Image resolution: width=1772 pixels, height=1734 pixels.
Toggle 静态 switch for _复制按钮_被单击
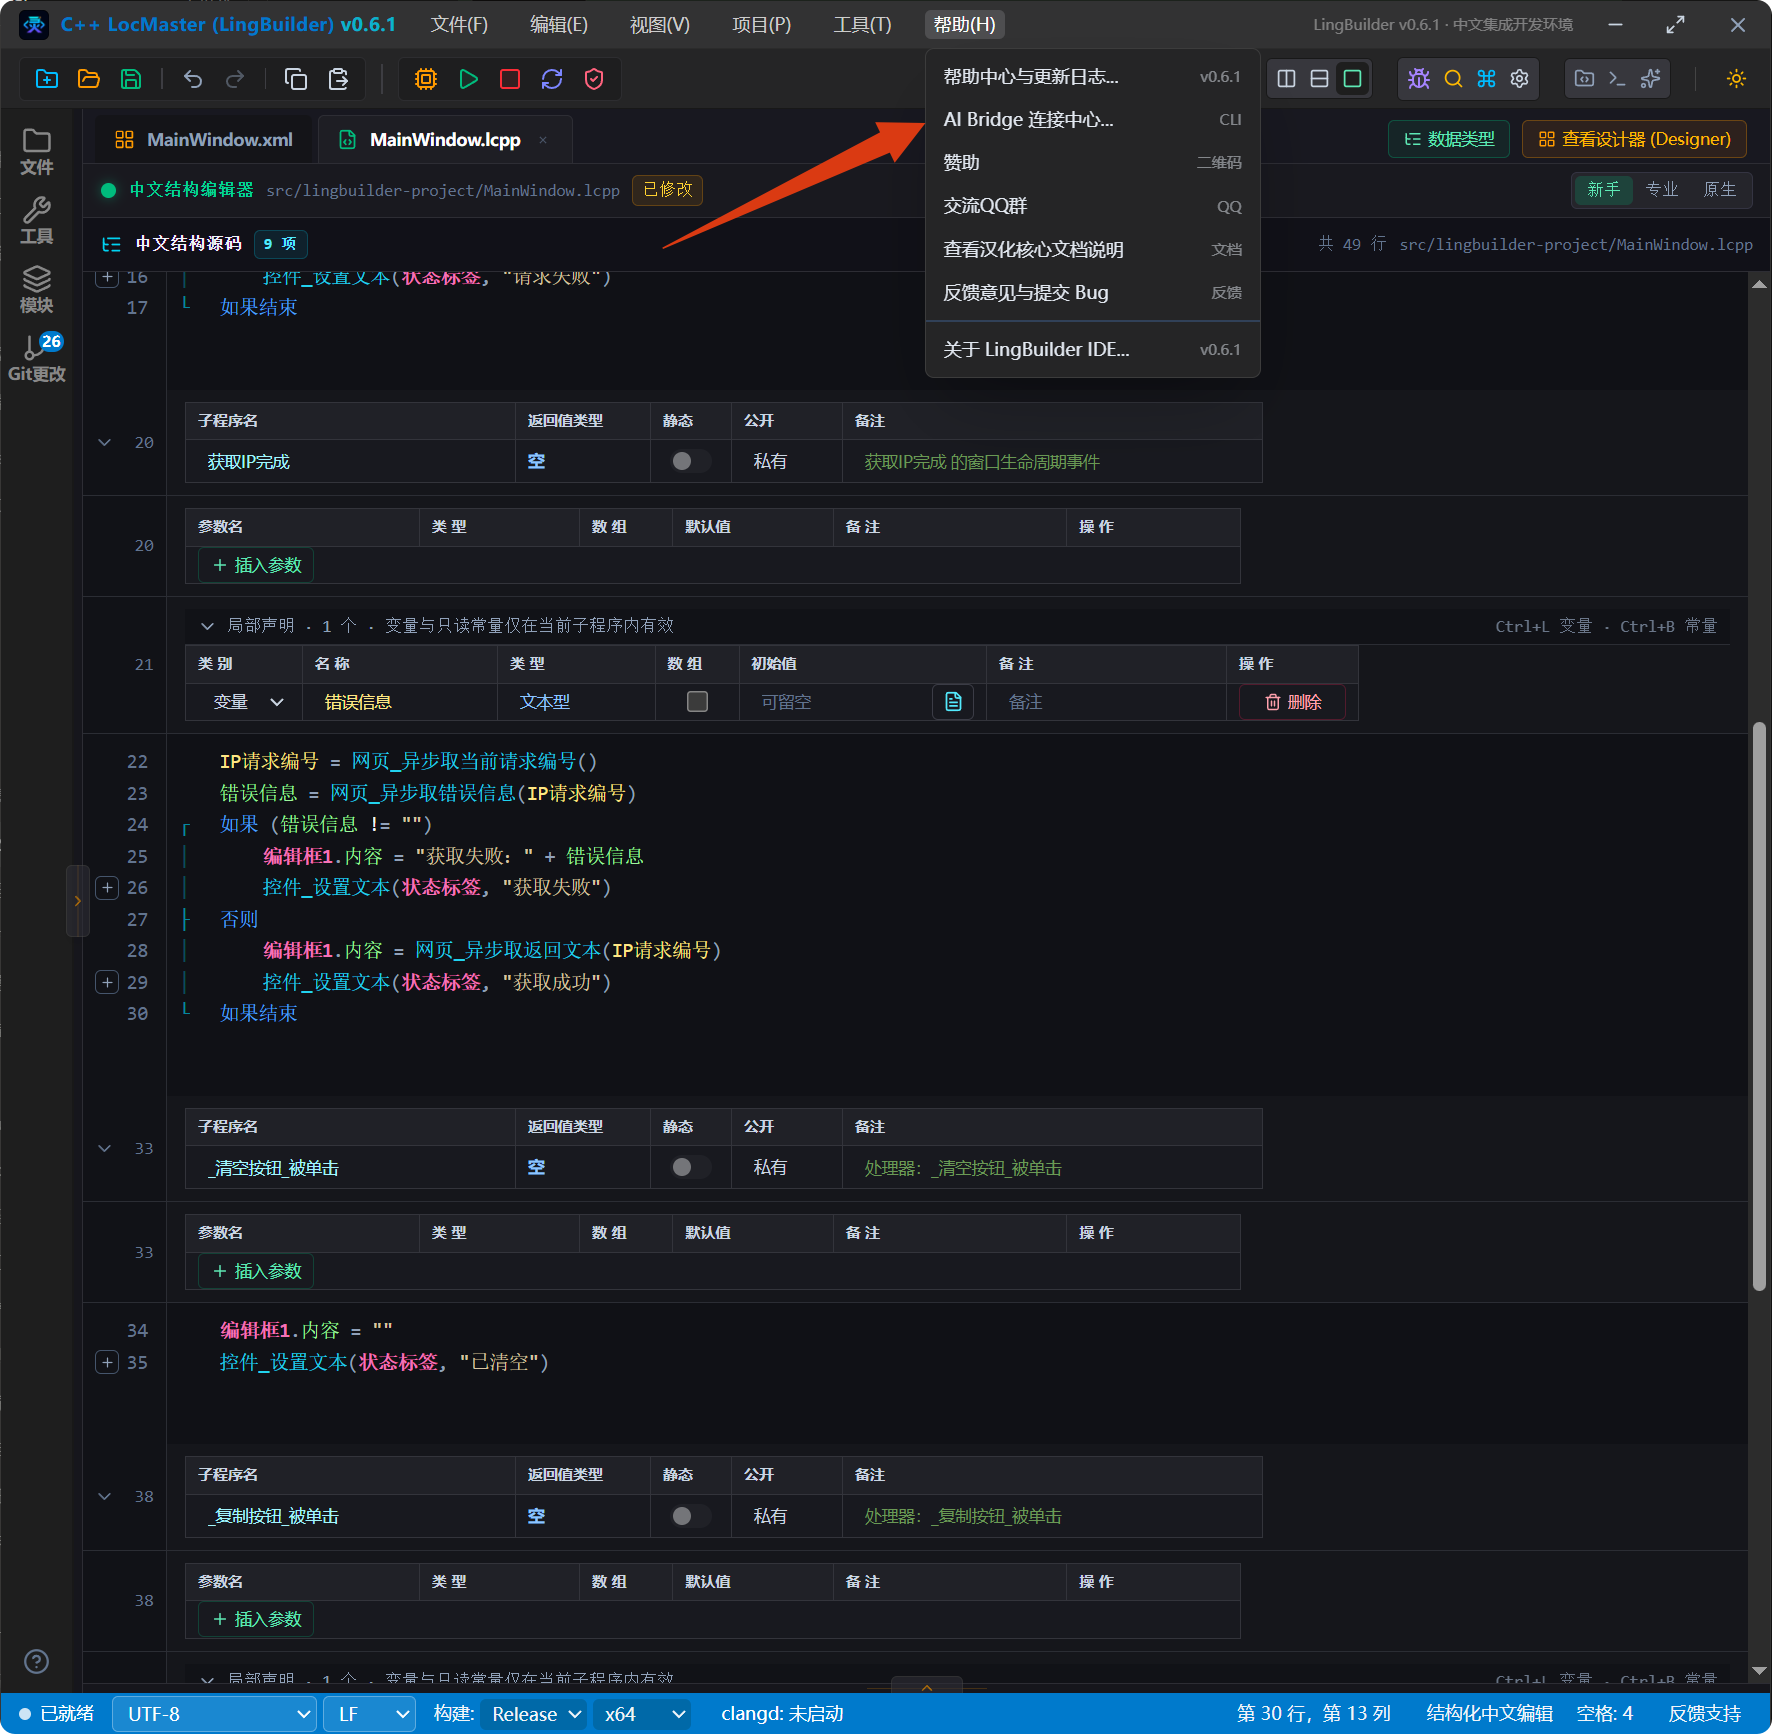(690, 1516)
